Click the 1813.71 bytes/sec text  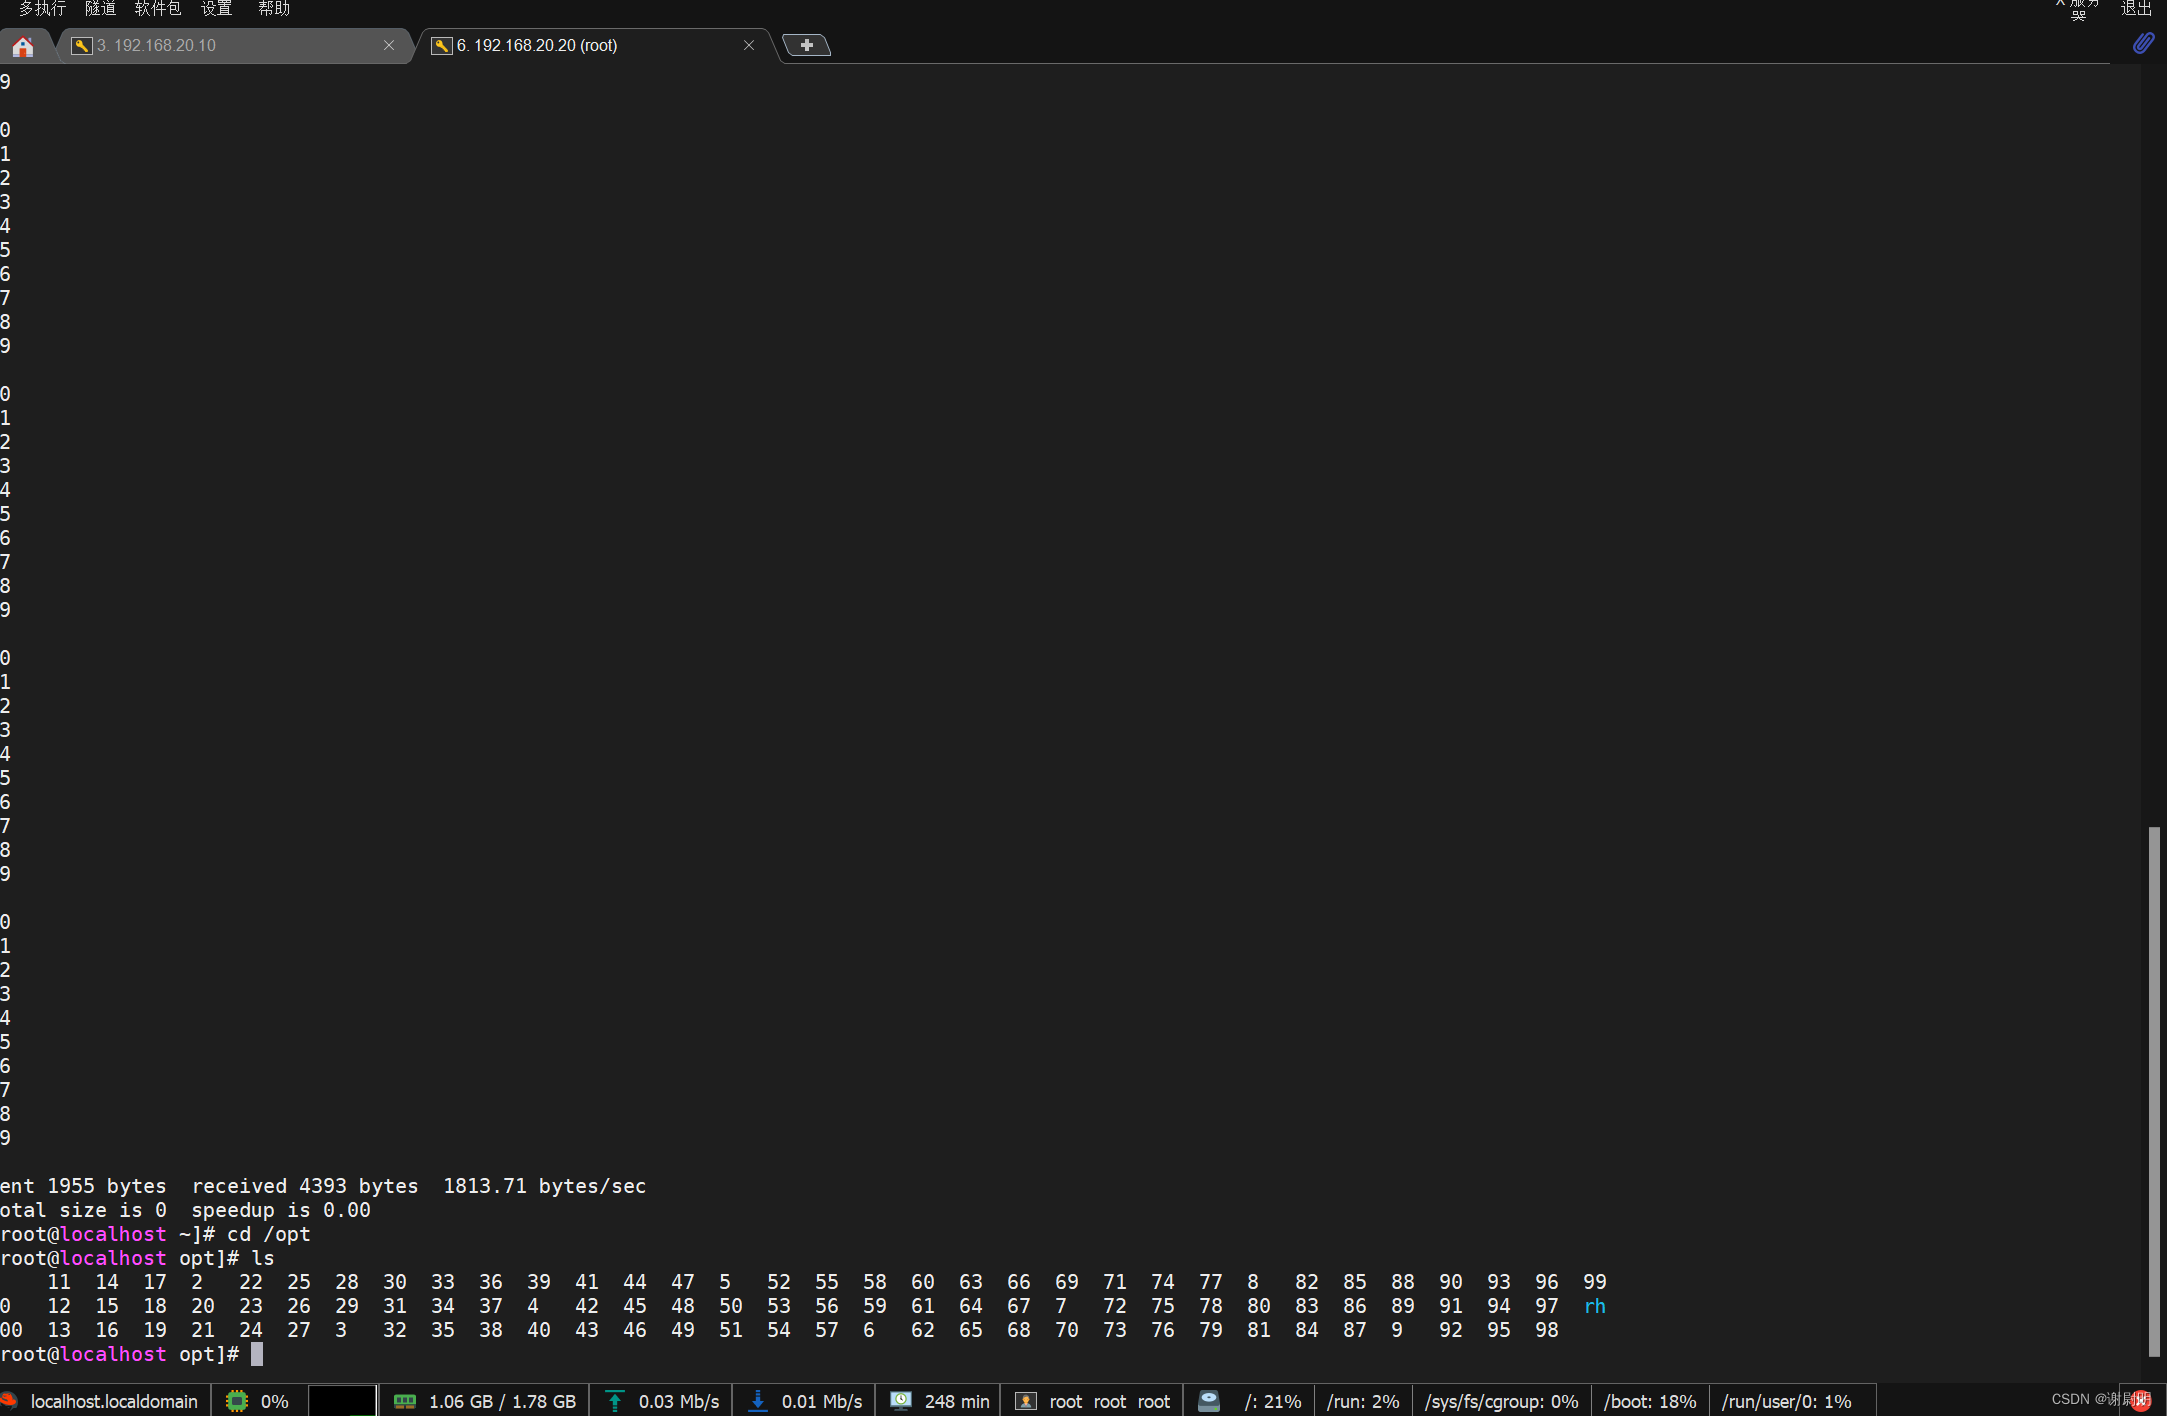(x=544, y=1186)
